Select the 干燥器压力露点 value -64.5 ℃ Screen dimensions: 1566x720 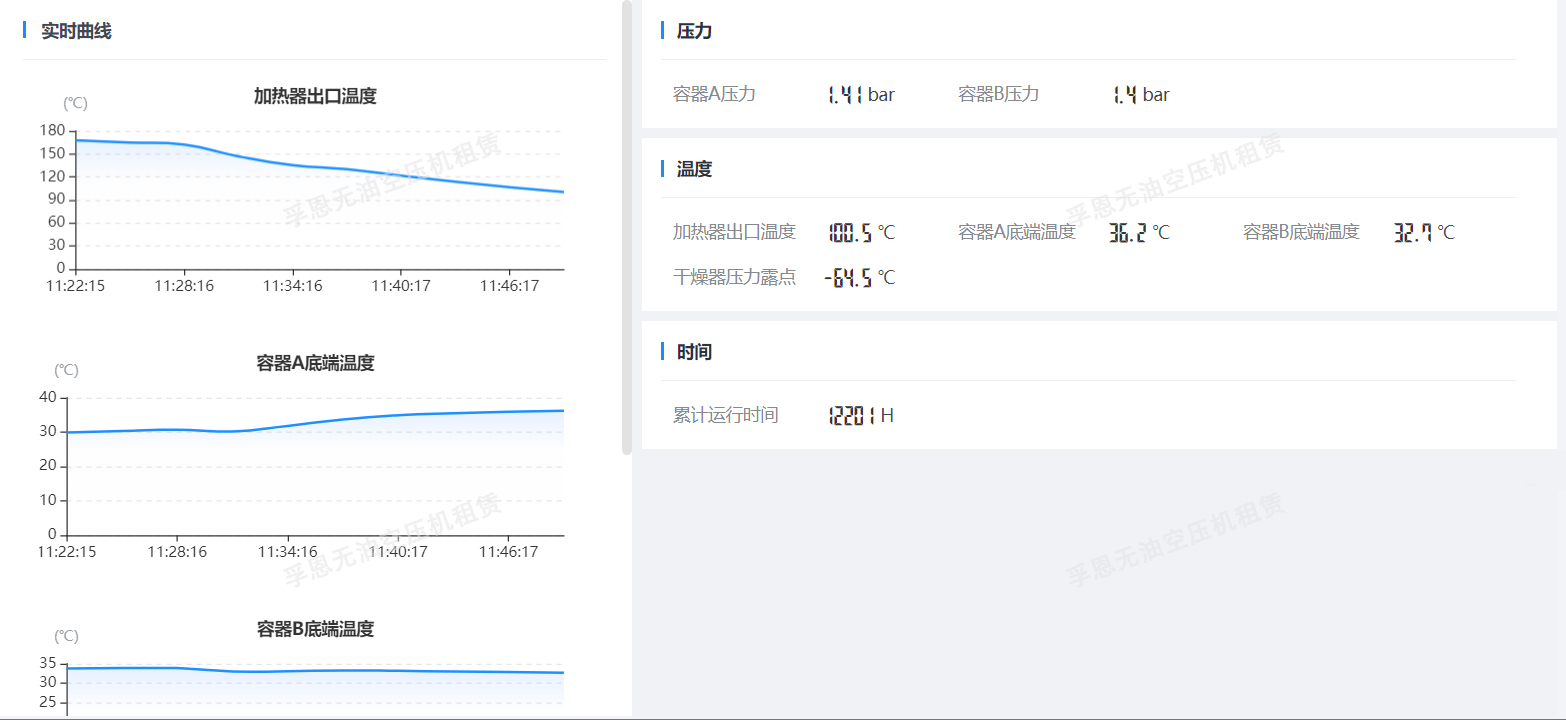pyautogui.click(x=857, y=277)
